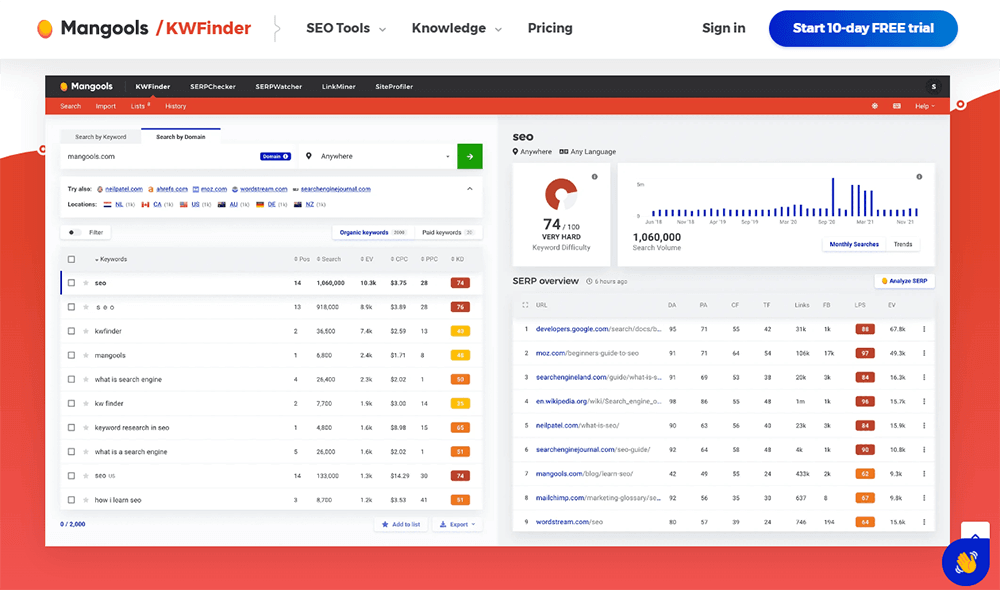This screenshot has height=590, width=1000.
Task: Open keyboard shortcuts icon in the red toolbar
Action: coord(897,106)
